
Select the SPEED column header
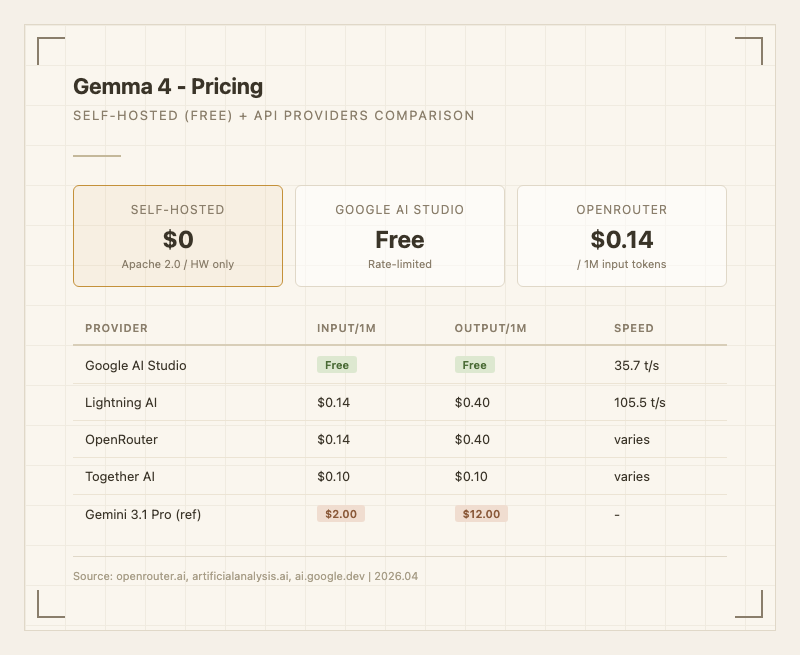[x=634, y=328]
